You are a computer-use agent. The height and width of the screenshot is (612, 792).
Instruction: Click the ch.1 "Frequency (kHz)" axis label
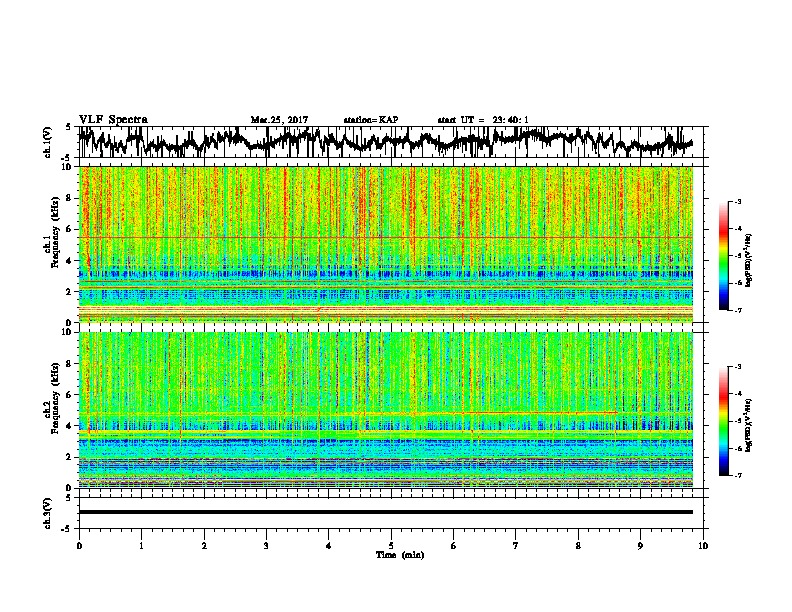tap(56, 233)
